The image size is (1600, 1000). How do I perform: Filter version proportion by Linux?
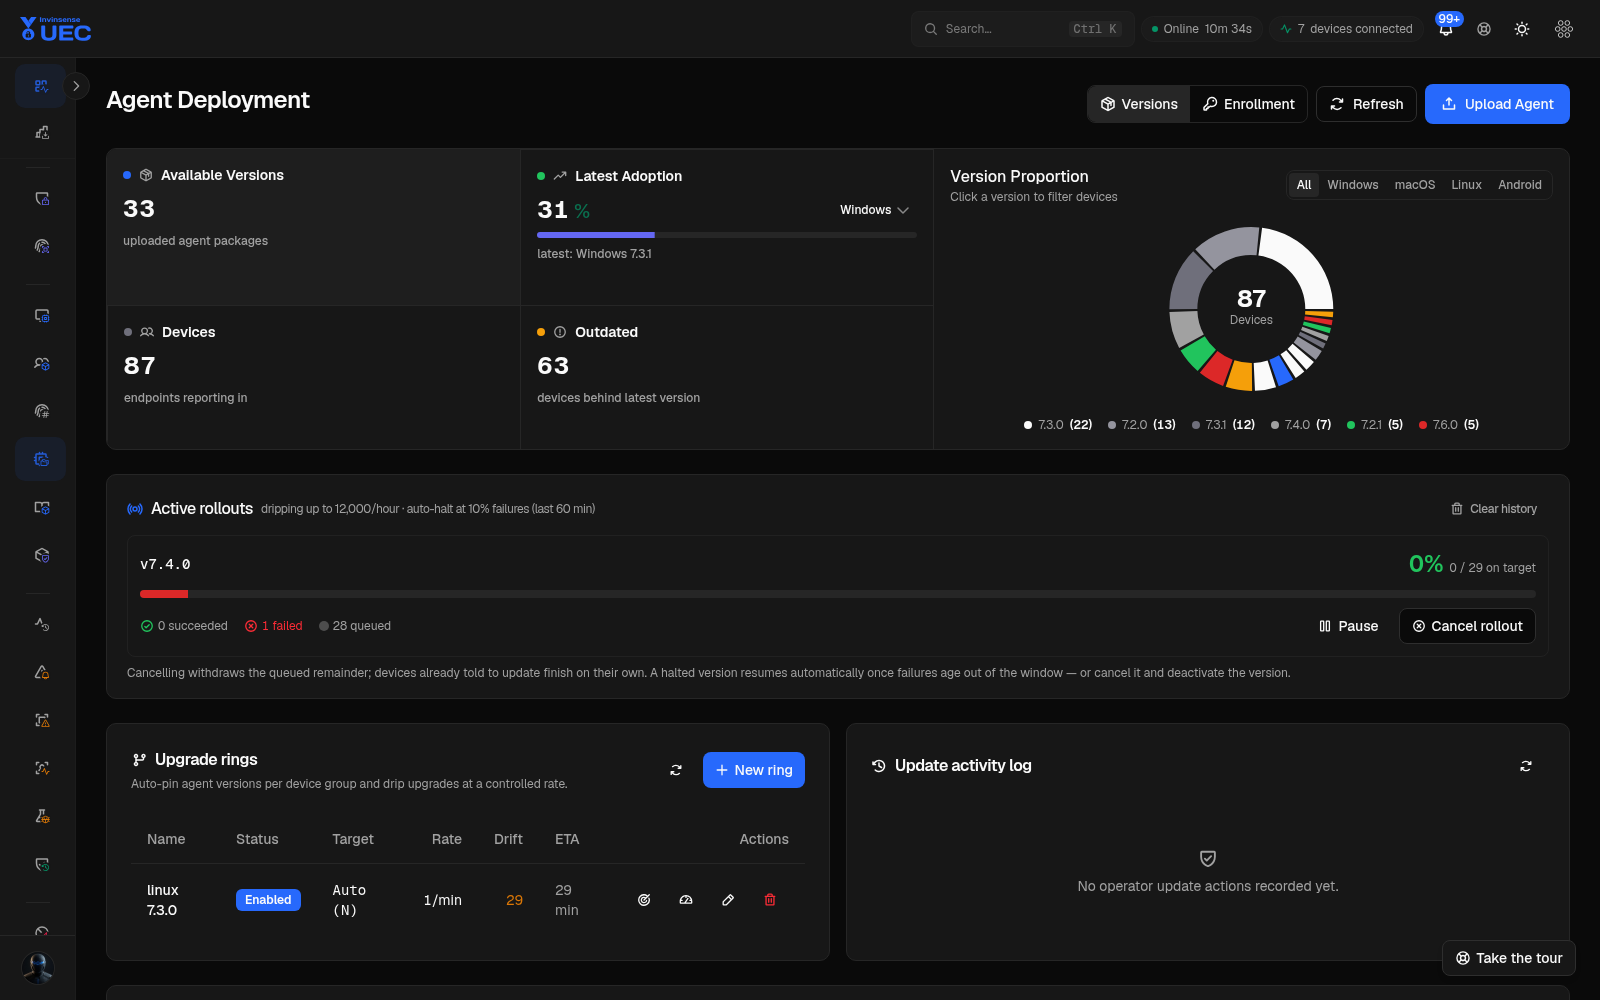tap(1466, 185)
